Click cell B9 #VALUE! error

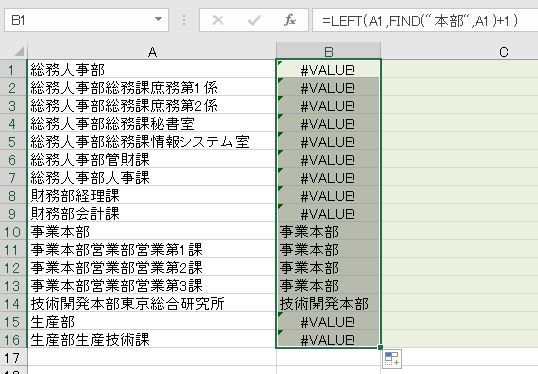click(328, 213)
